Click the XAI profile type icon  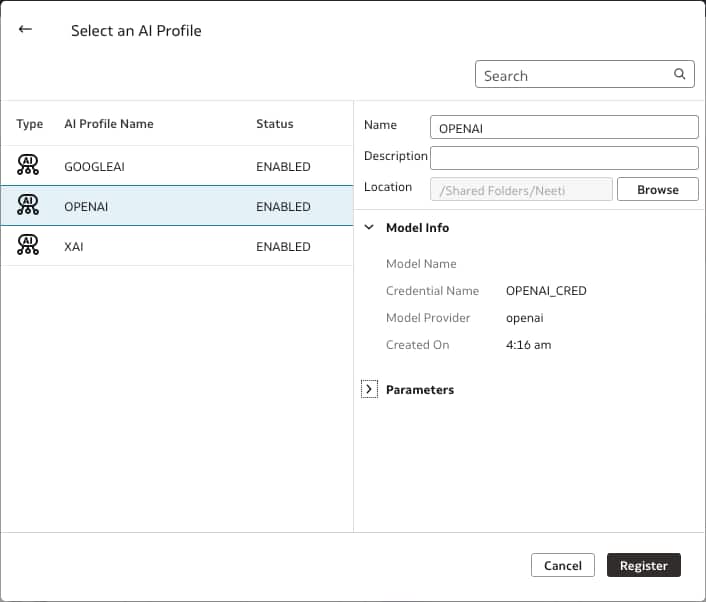tap(28, 245)
